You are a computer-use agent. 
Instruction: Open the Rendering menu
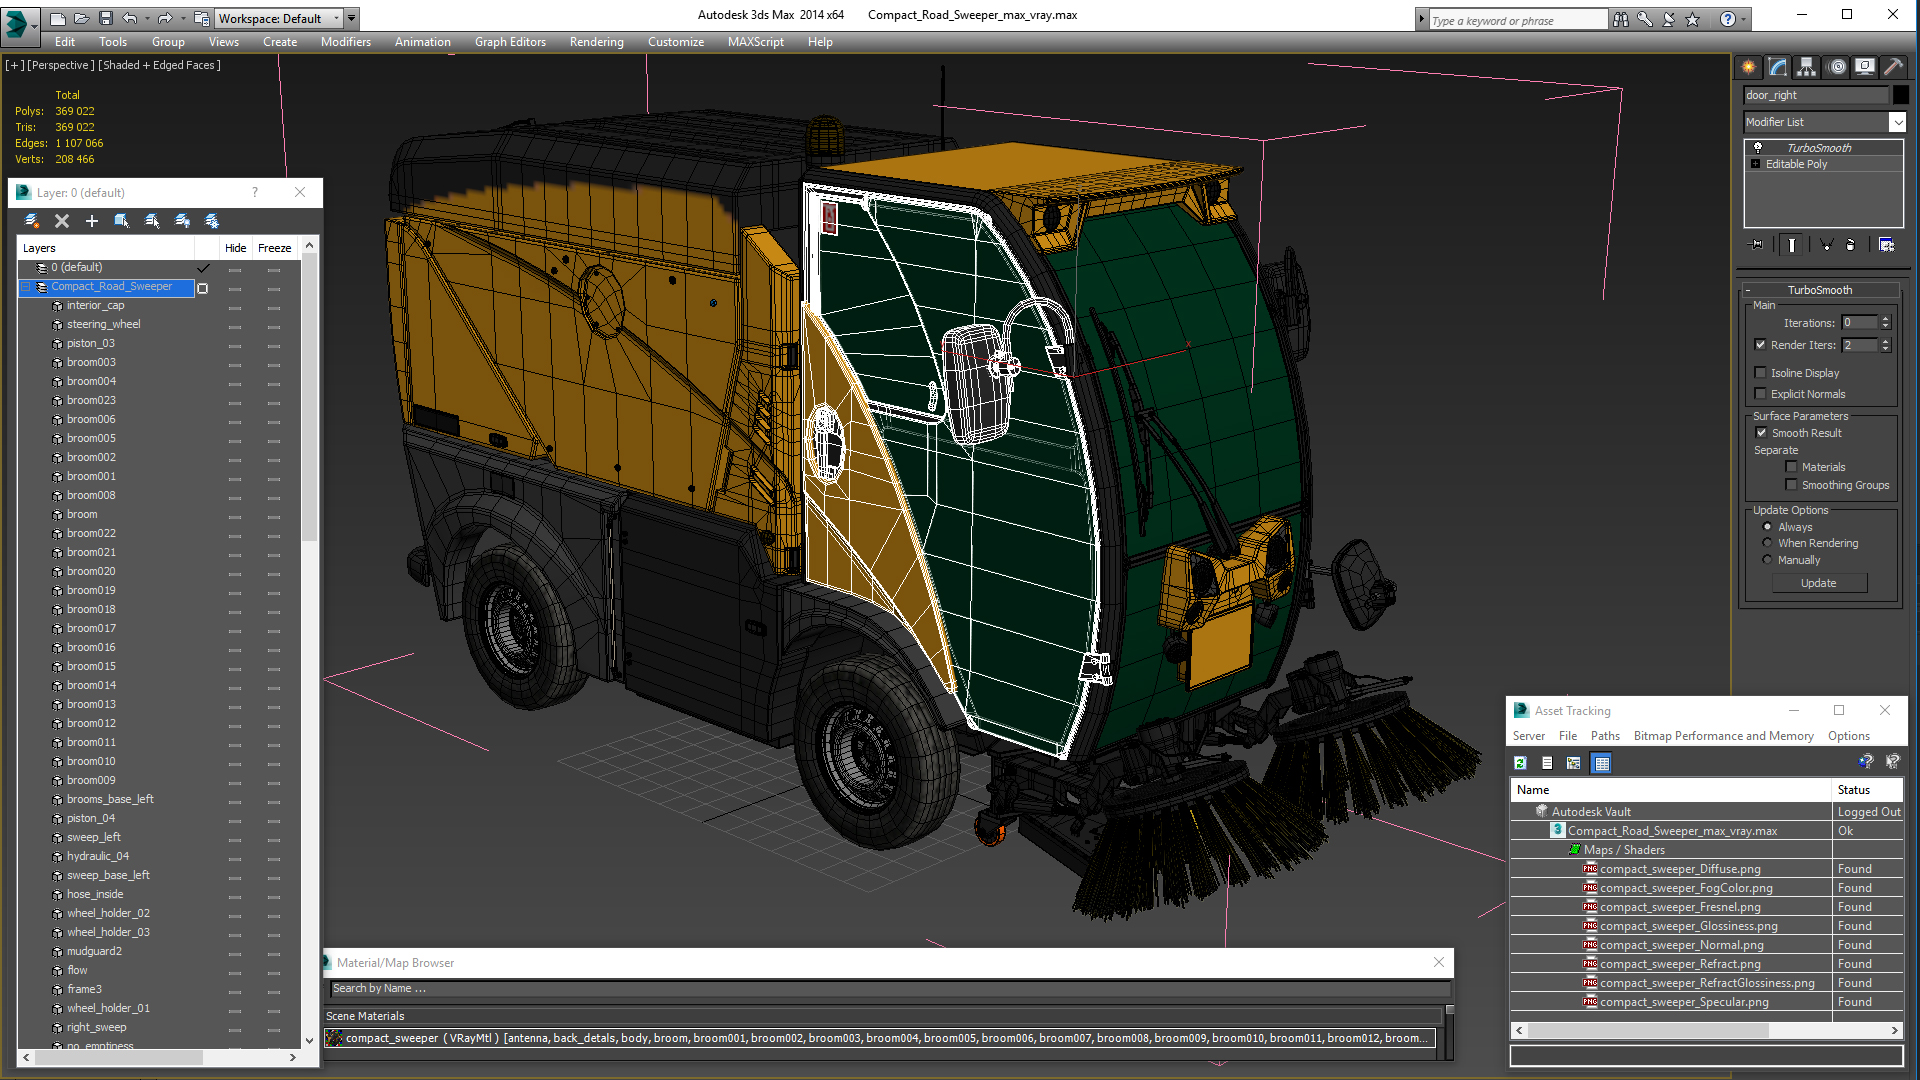pos(597,42)
